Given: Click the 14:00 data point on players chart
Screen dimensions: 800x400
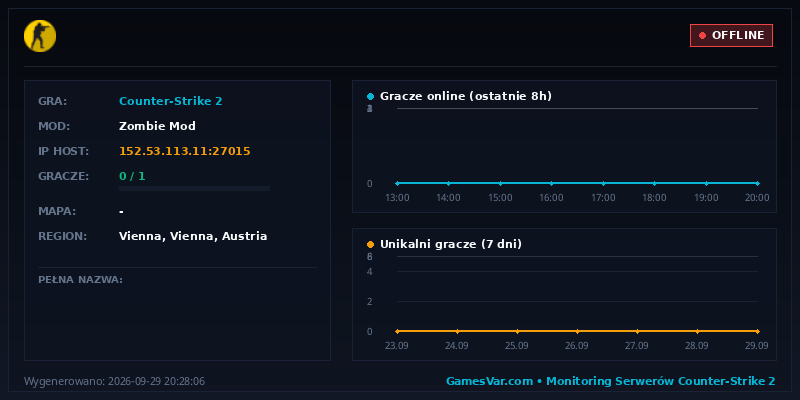Looking at the screenshot, I should (x=448, y=183).
